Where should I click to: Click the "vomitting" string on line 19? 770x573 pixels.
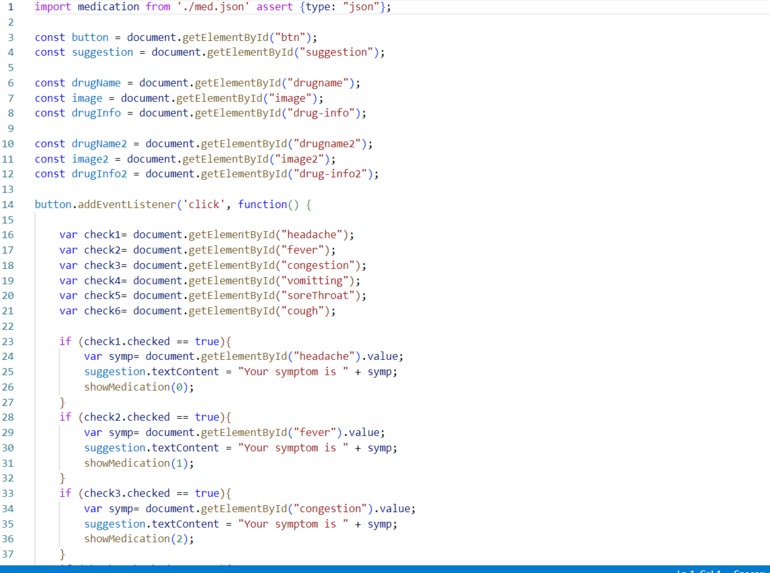click(314, 280)
